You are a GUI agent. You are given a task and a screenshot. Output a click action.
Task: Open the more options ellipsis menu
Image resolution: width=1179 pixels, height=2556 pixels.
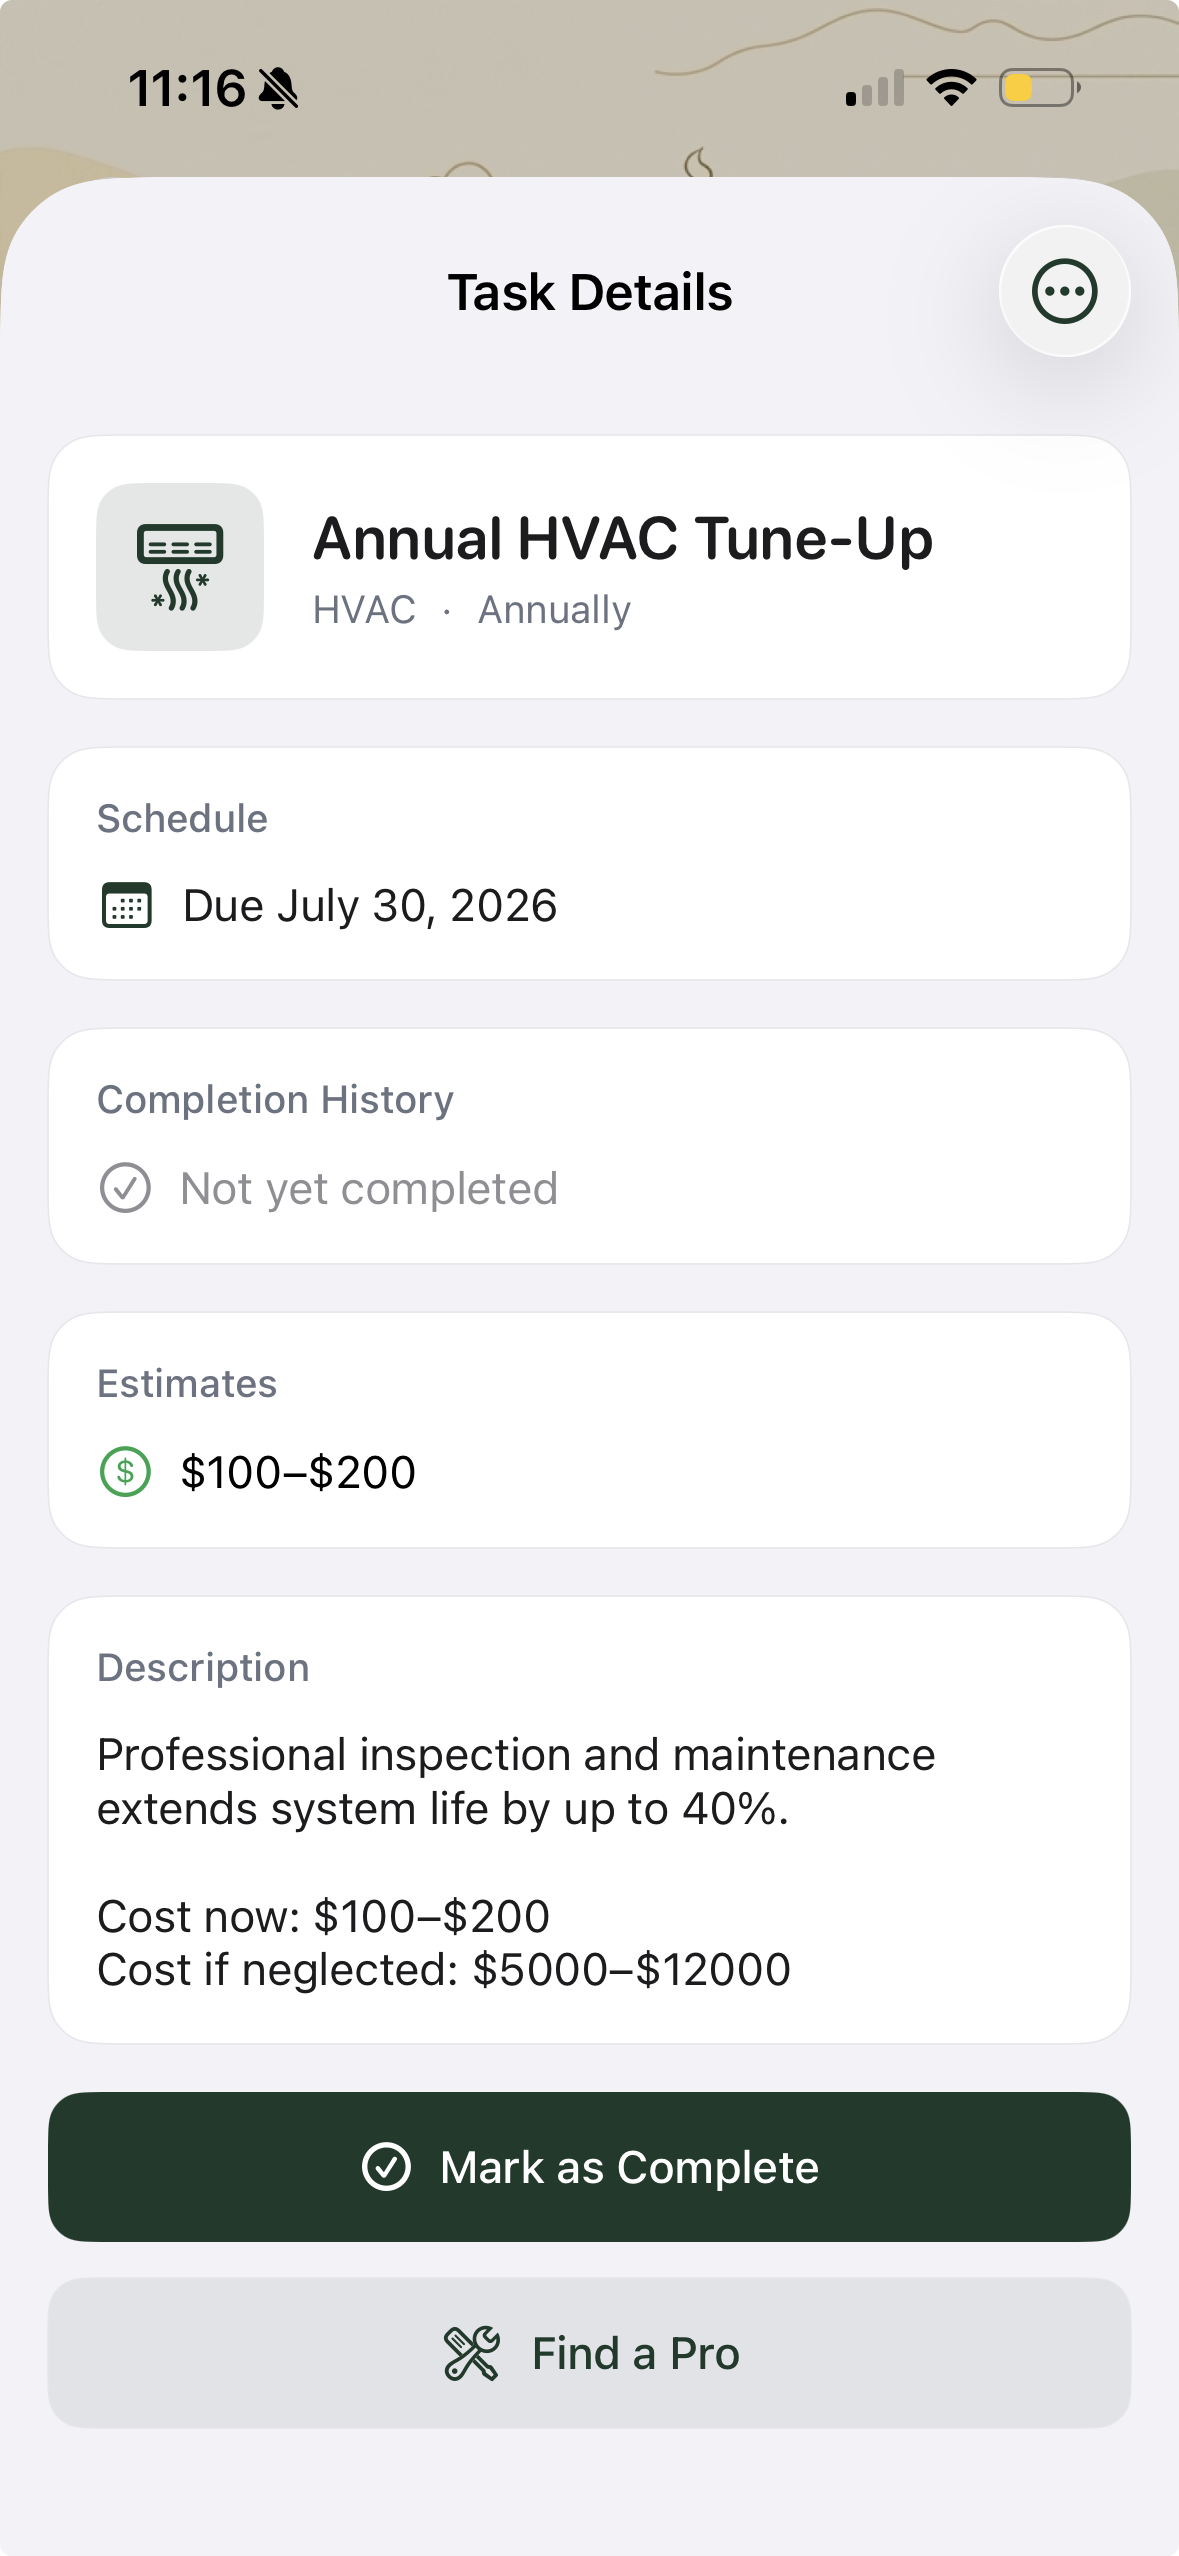coord(1064,291)
